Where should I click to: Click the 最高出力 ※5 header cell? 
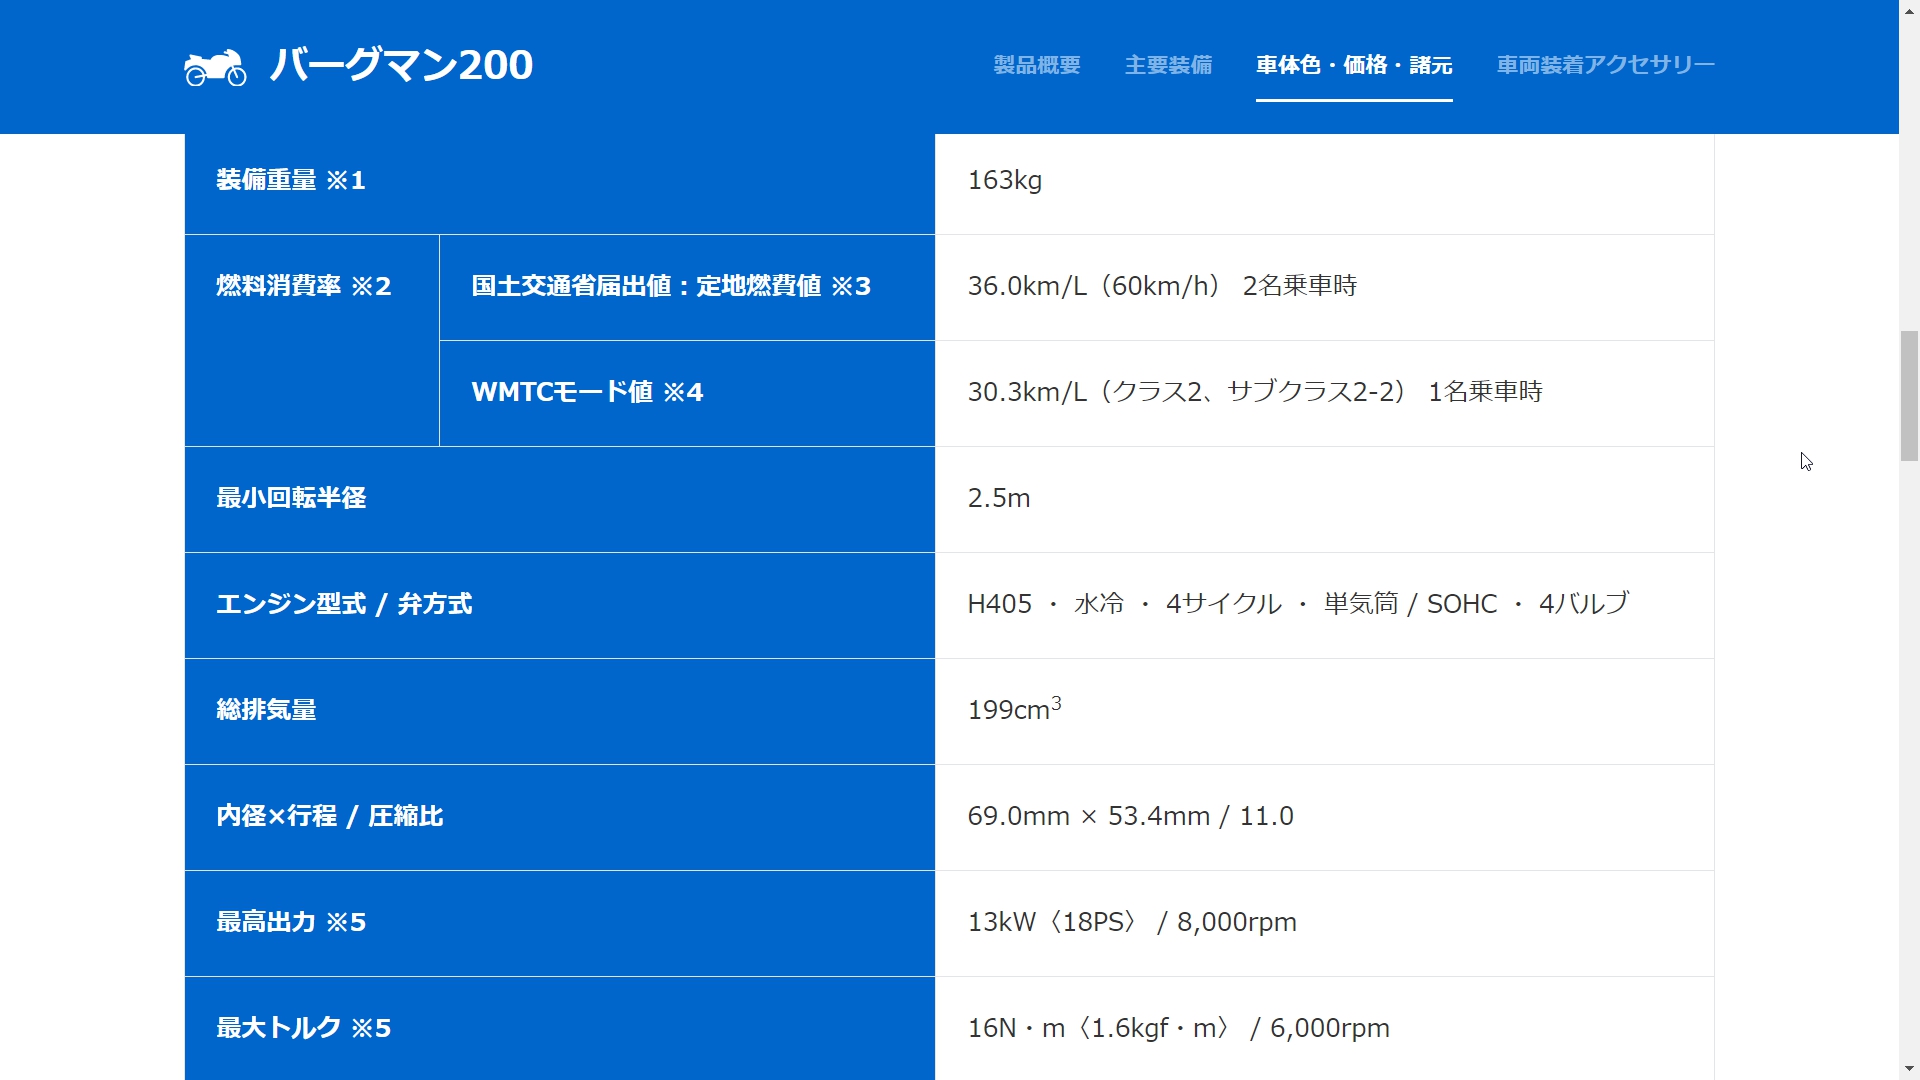(291, 922)
